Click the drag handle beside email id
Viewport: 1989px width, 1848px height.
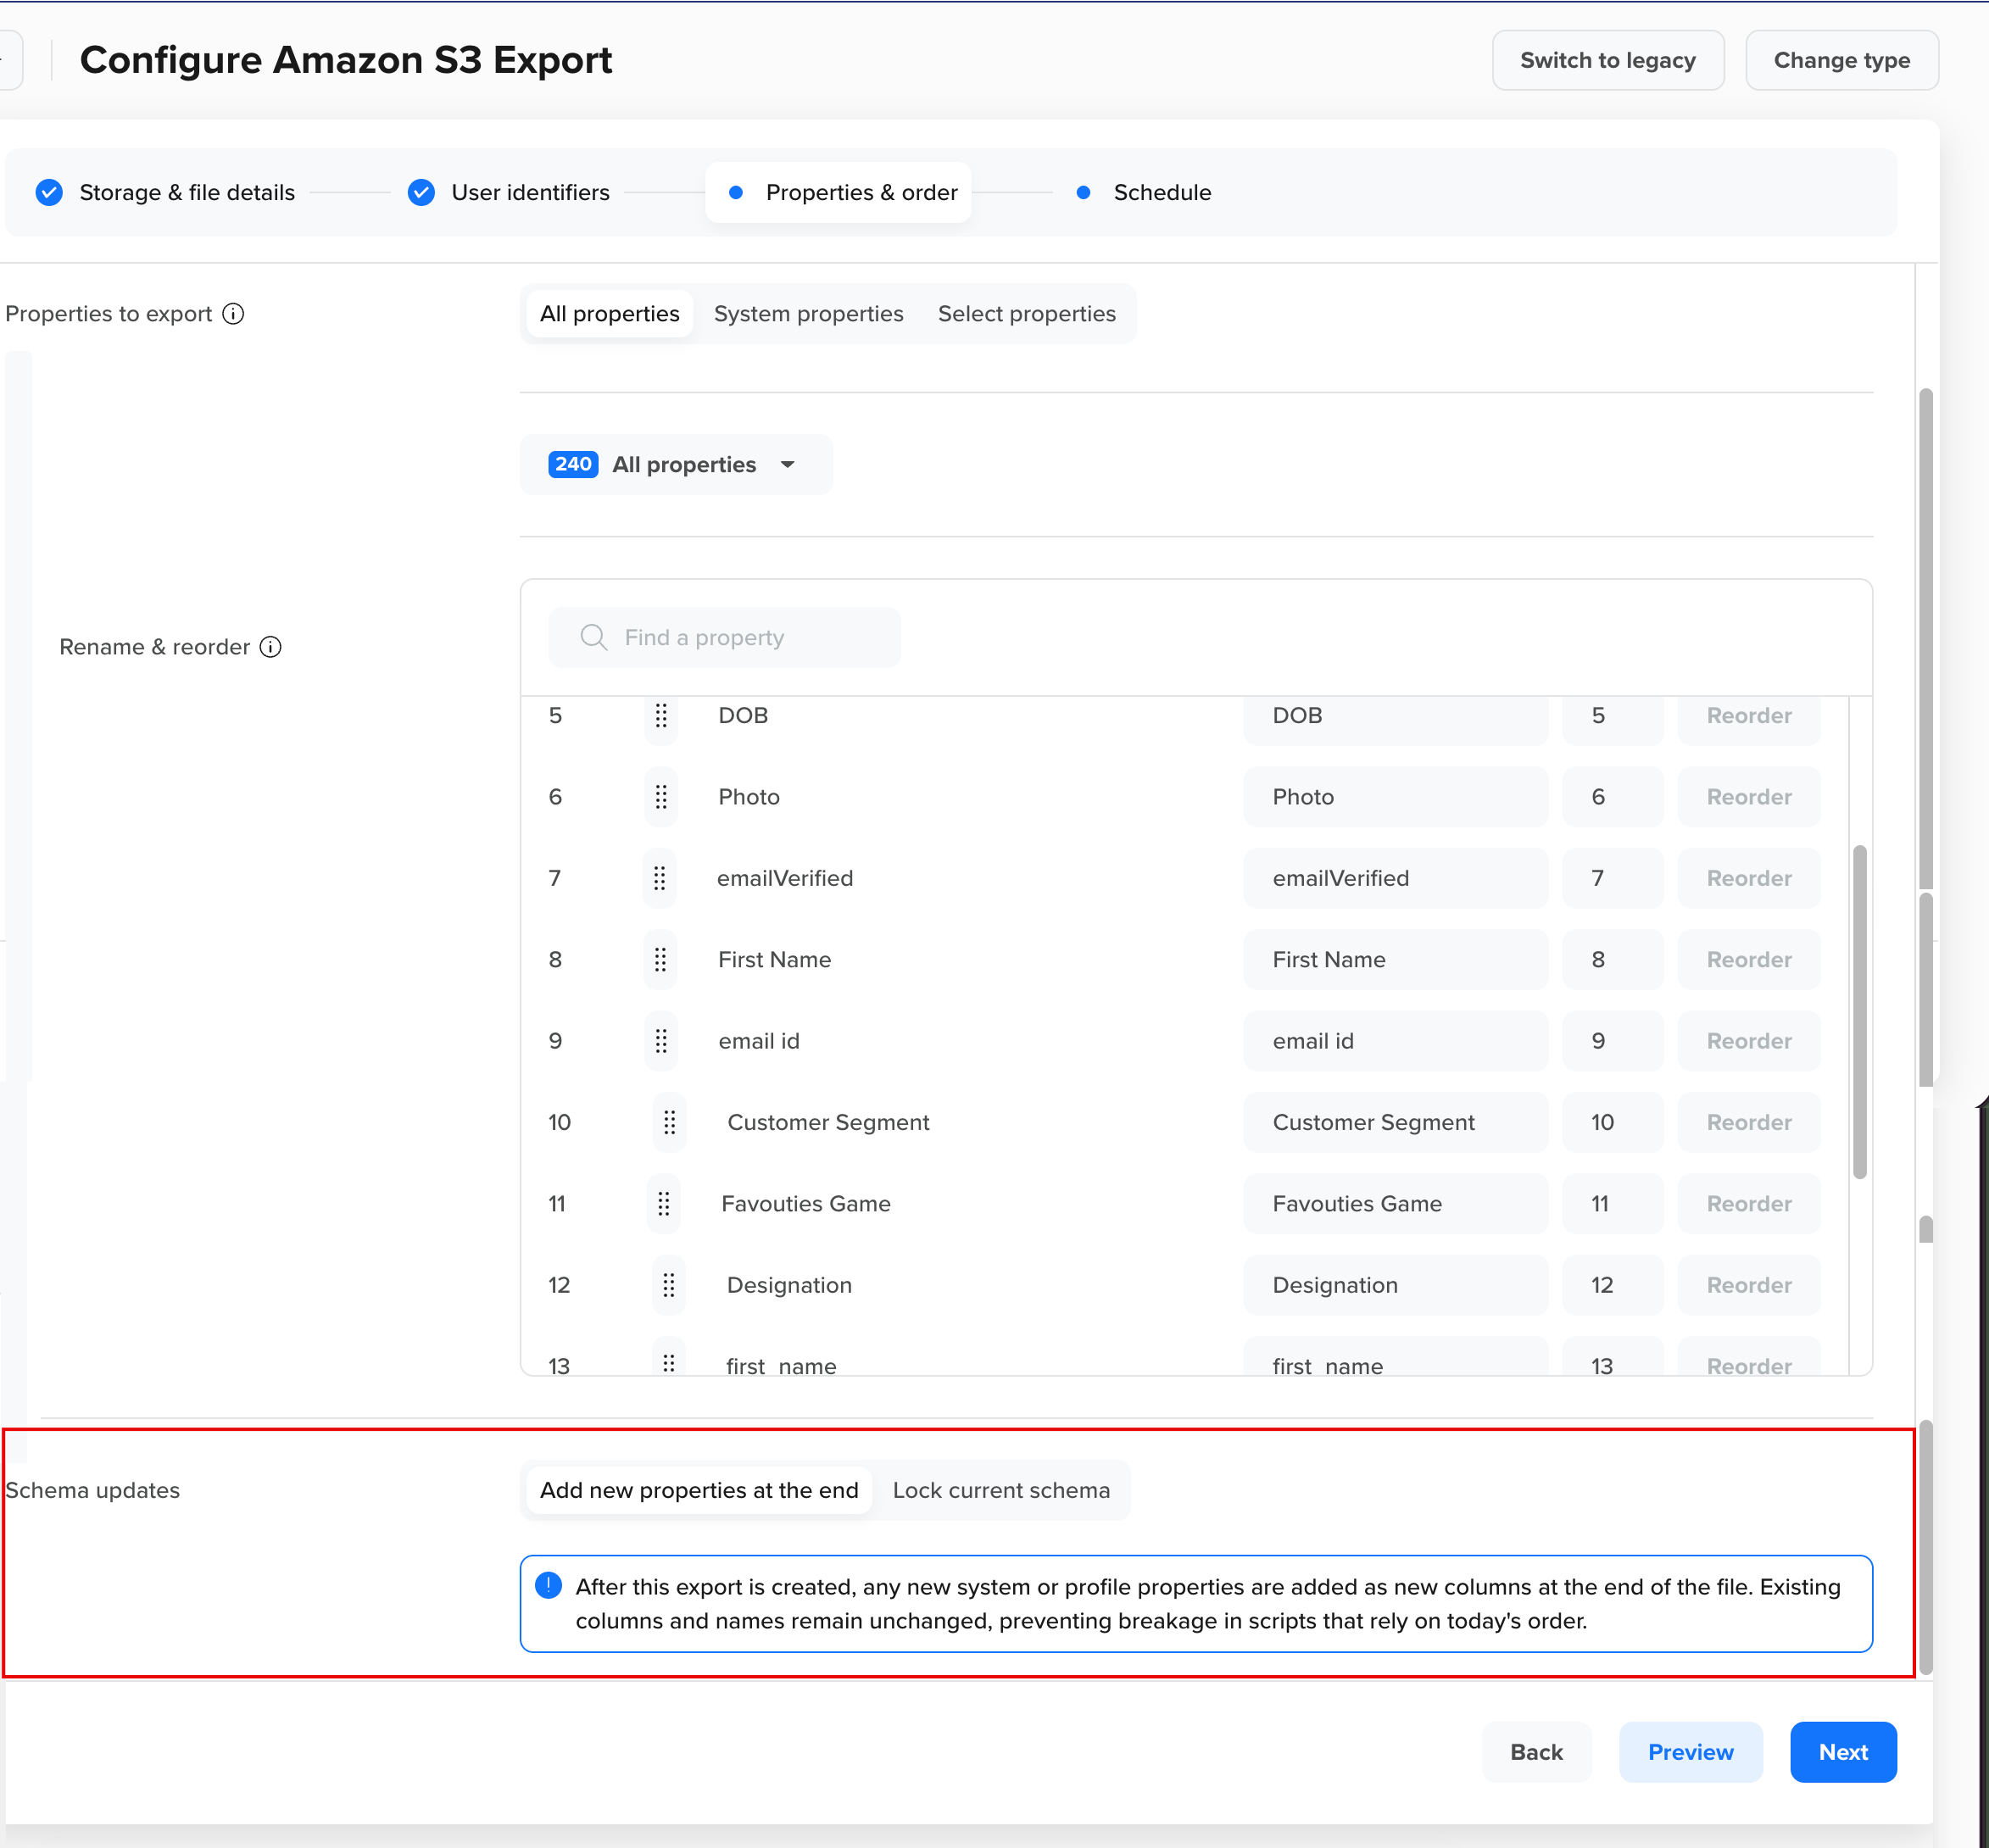pyautogui.click(x=660, y=1040)
